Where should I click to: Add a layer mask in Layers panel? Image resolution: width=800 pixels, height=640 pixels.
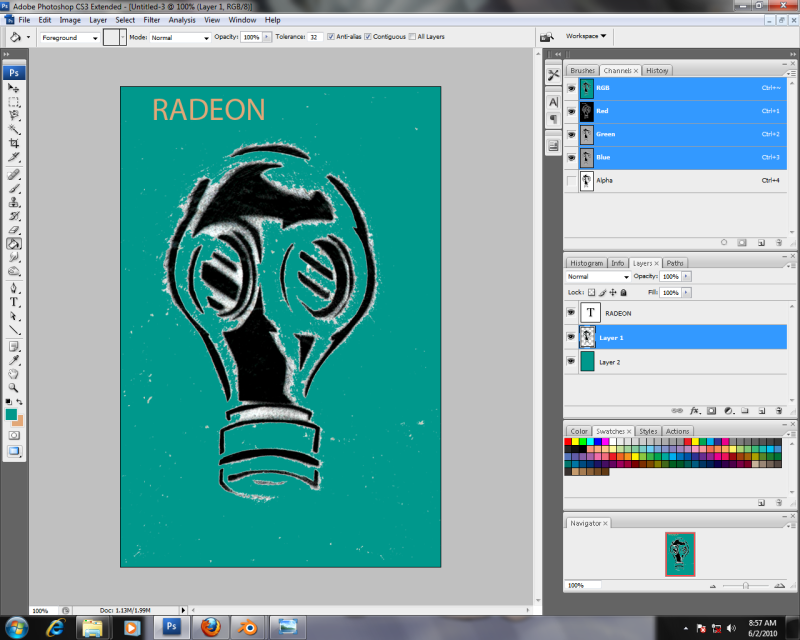pyautogui.click(x=712, y=411)
